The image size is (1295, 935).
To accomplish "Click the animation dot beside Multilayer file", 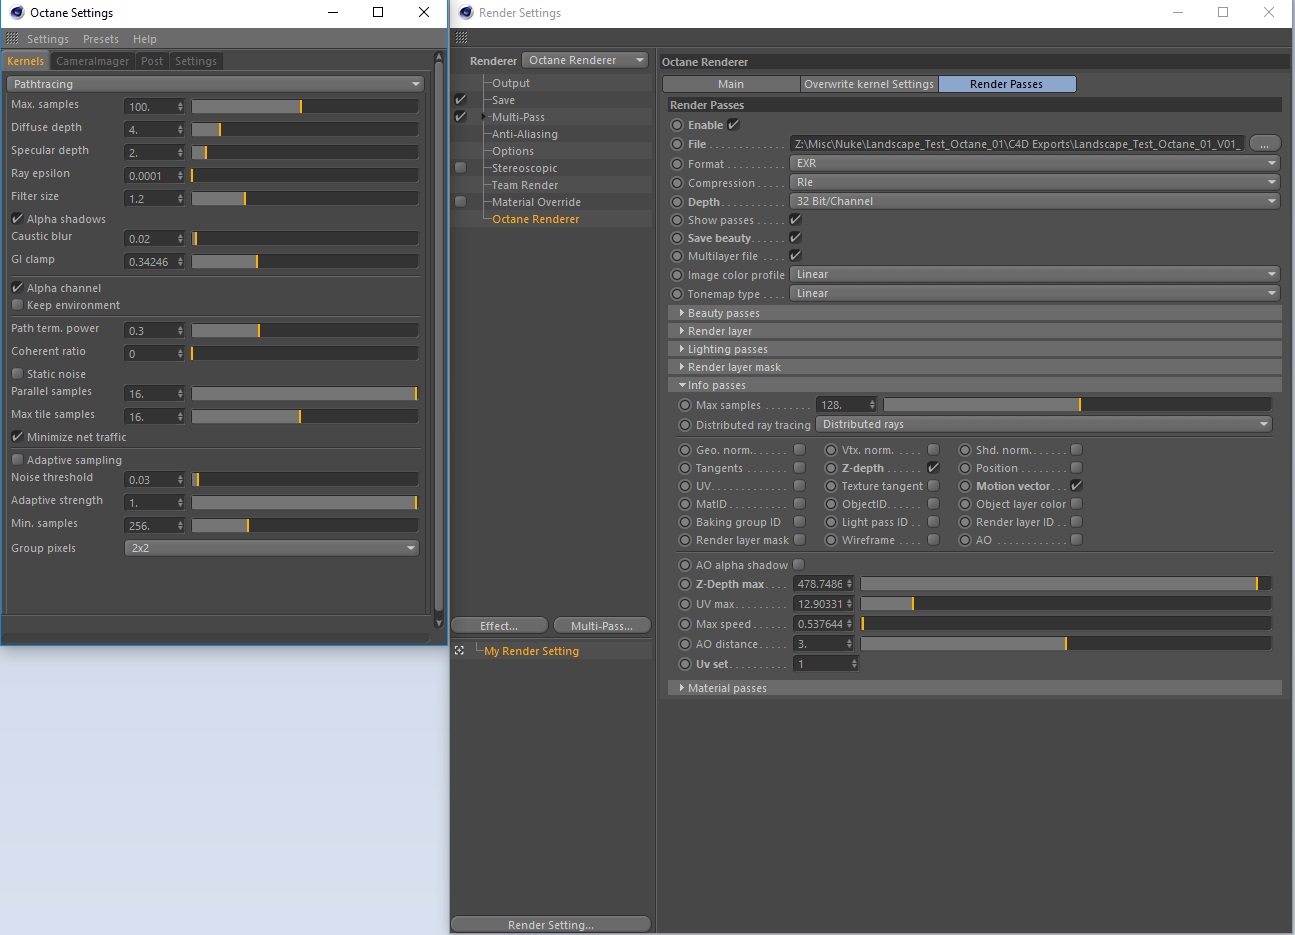I will pos(677,256).
